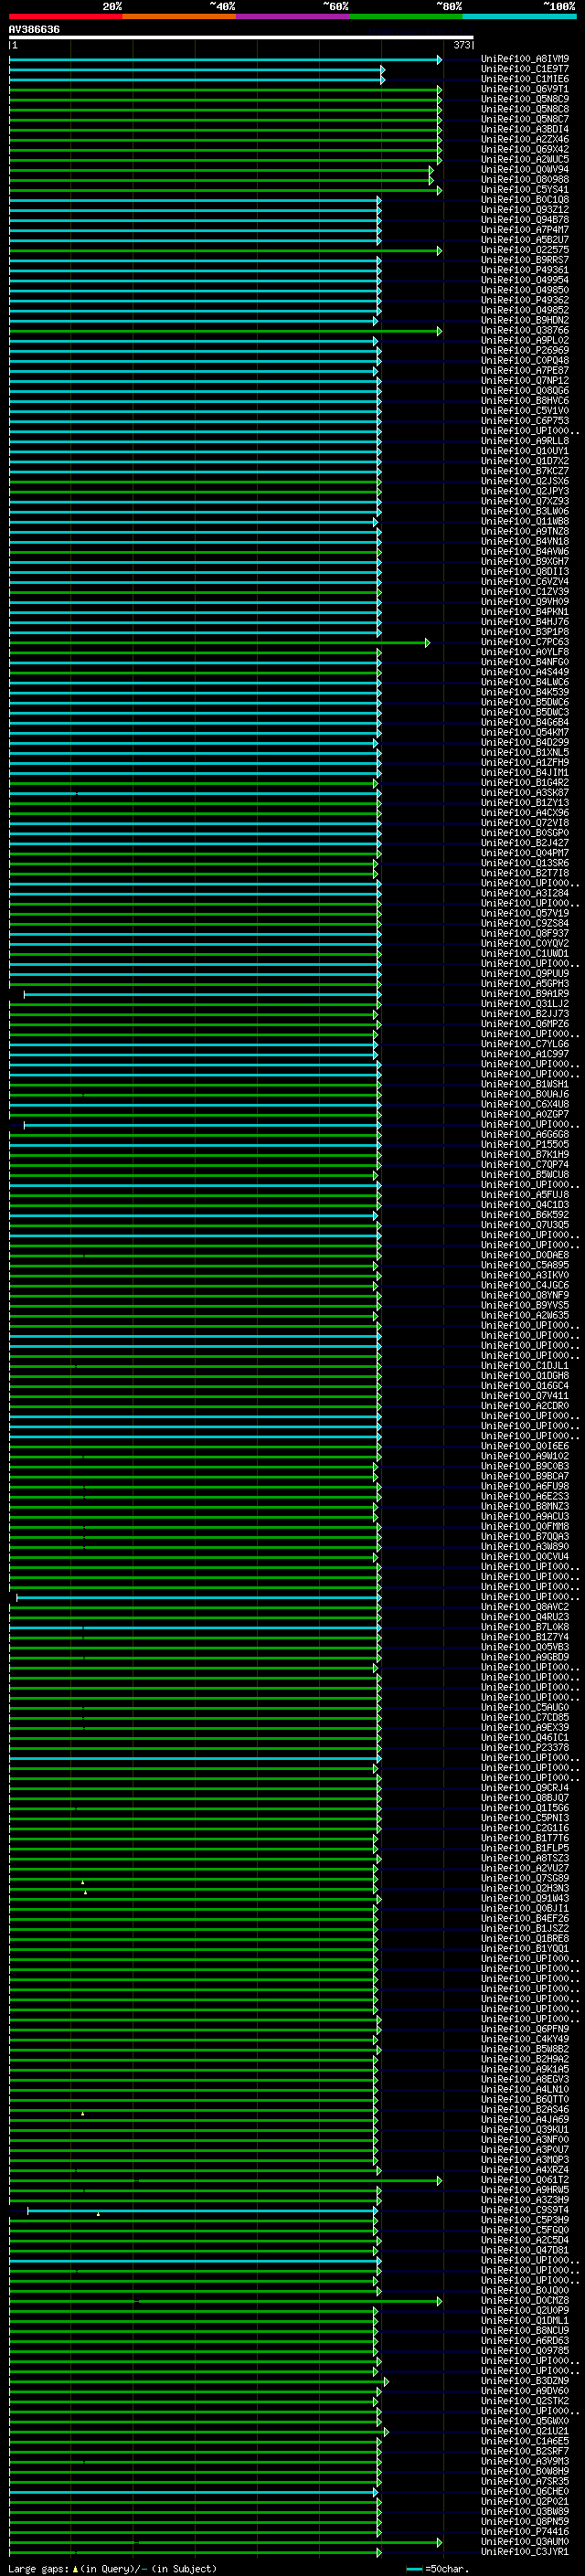Screen dimensions: 585x2576
Task: Open hit UniRef100_B1G4R2
Action: [525, 782]
